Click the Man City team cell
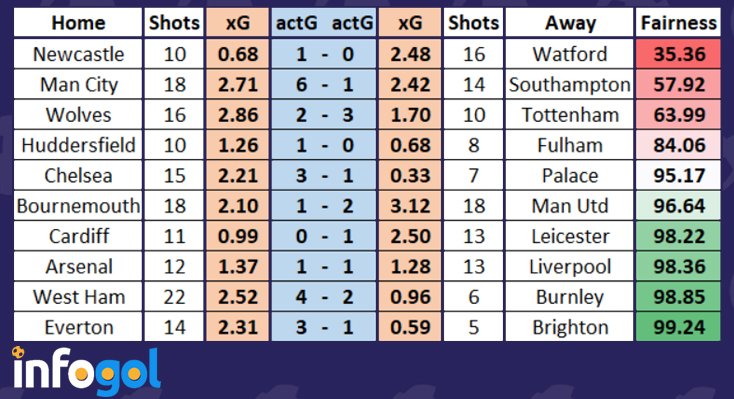The width and height of the screenshot is (734, 399). pos(78,84)
